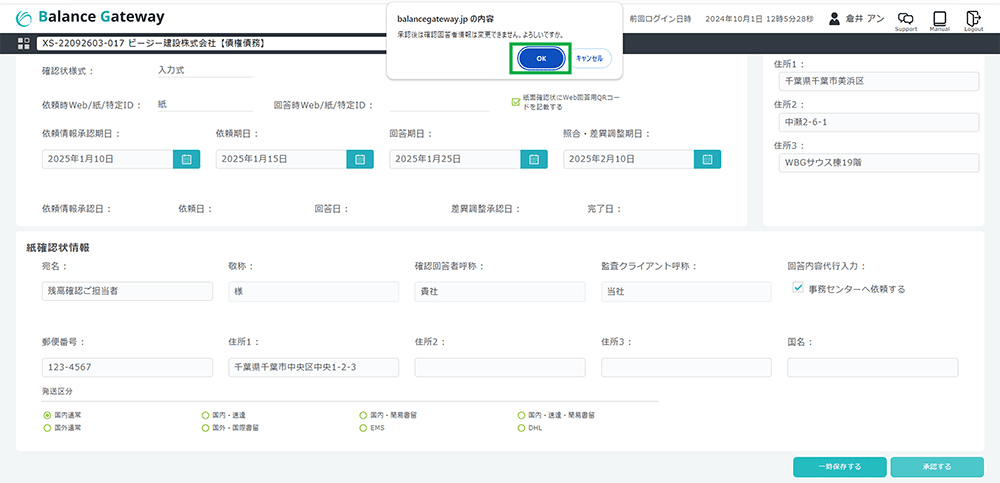Image resolution: width=1000 pixels, height=483 pixels.
Task: Select the EMS shipping option
Action: [363, 427]
